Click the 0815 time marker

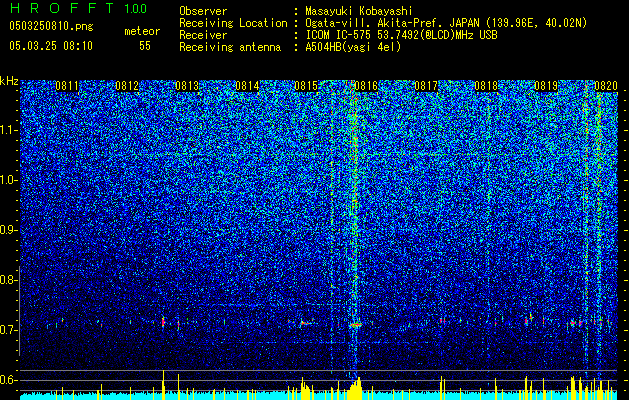(x=306, y=86)
